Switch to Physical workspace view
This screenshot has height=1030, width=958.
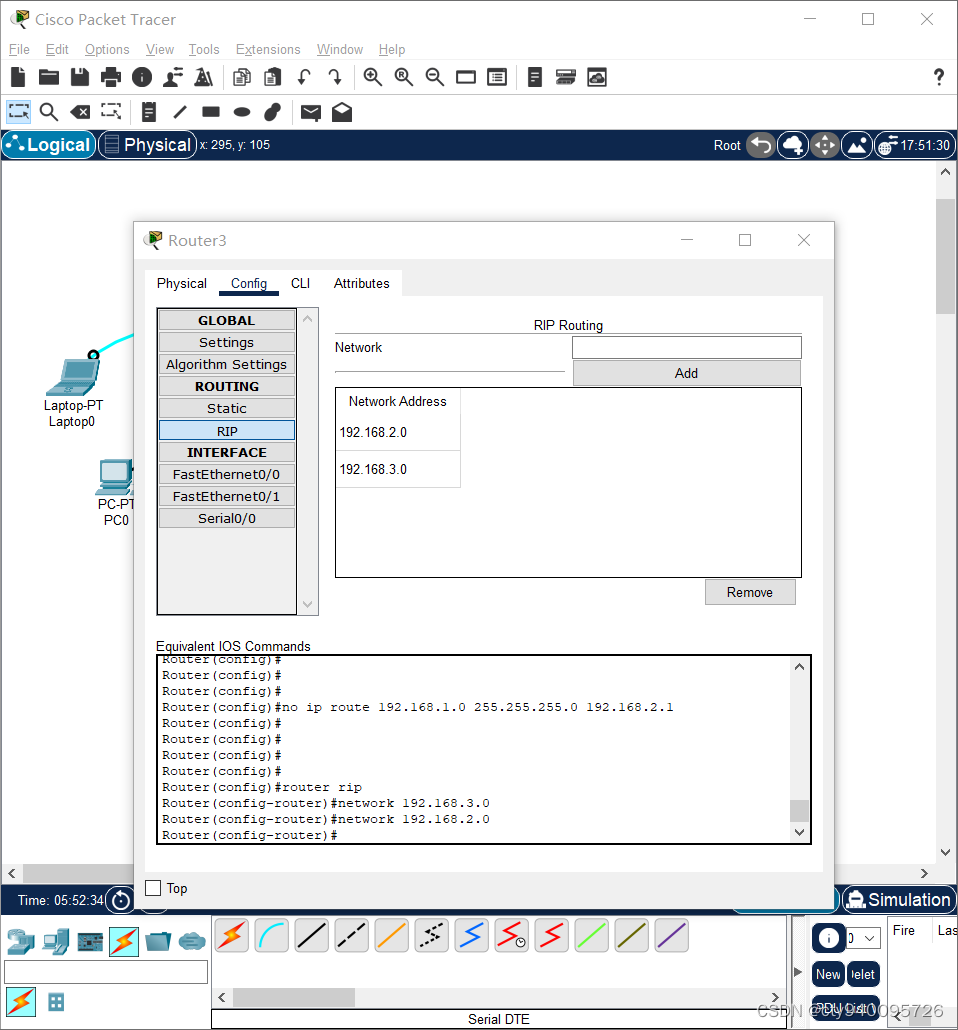point(148,145)
